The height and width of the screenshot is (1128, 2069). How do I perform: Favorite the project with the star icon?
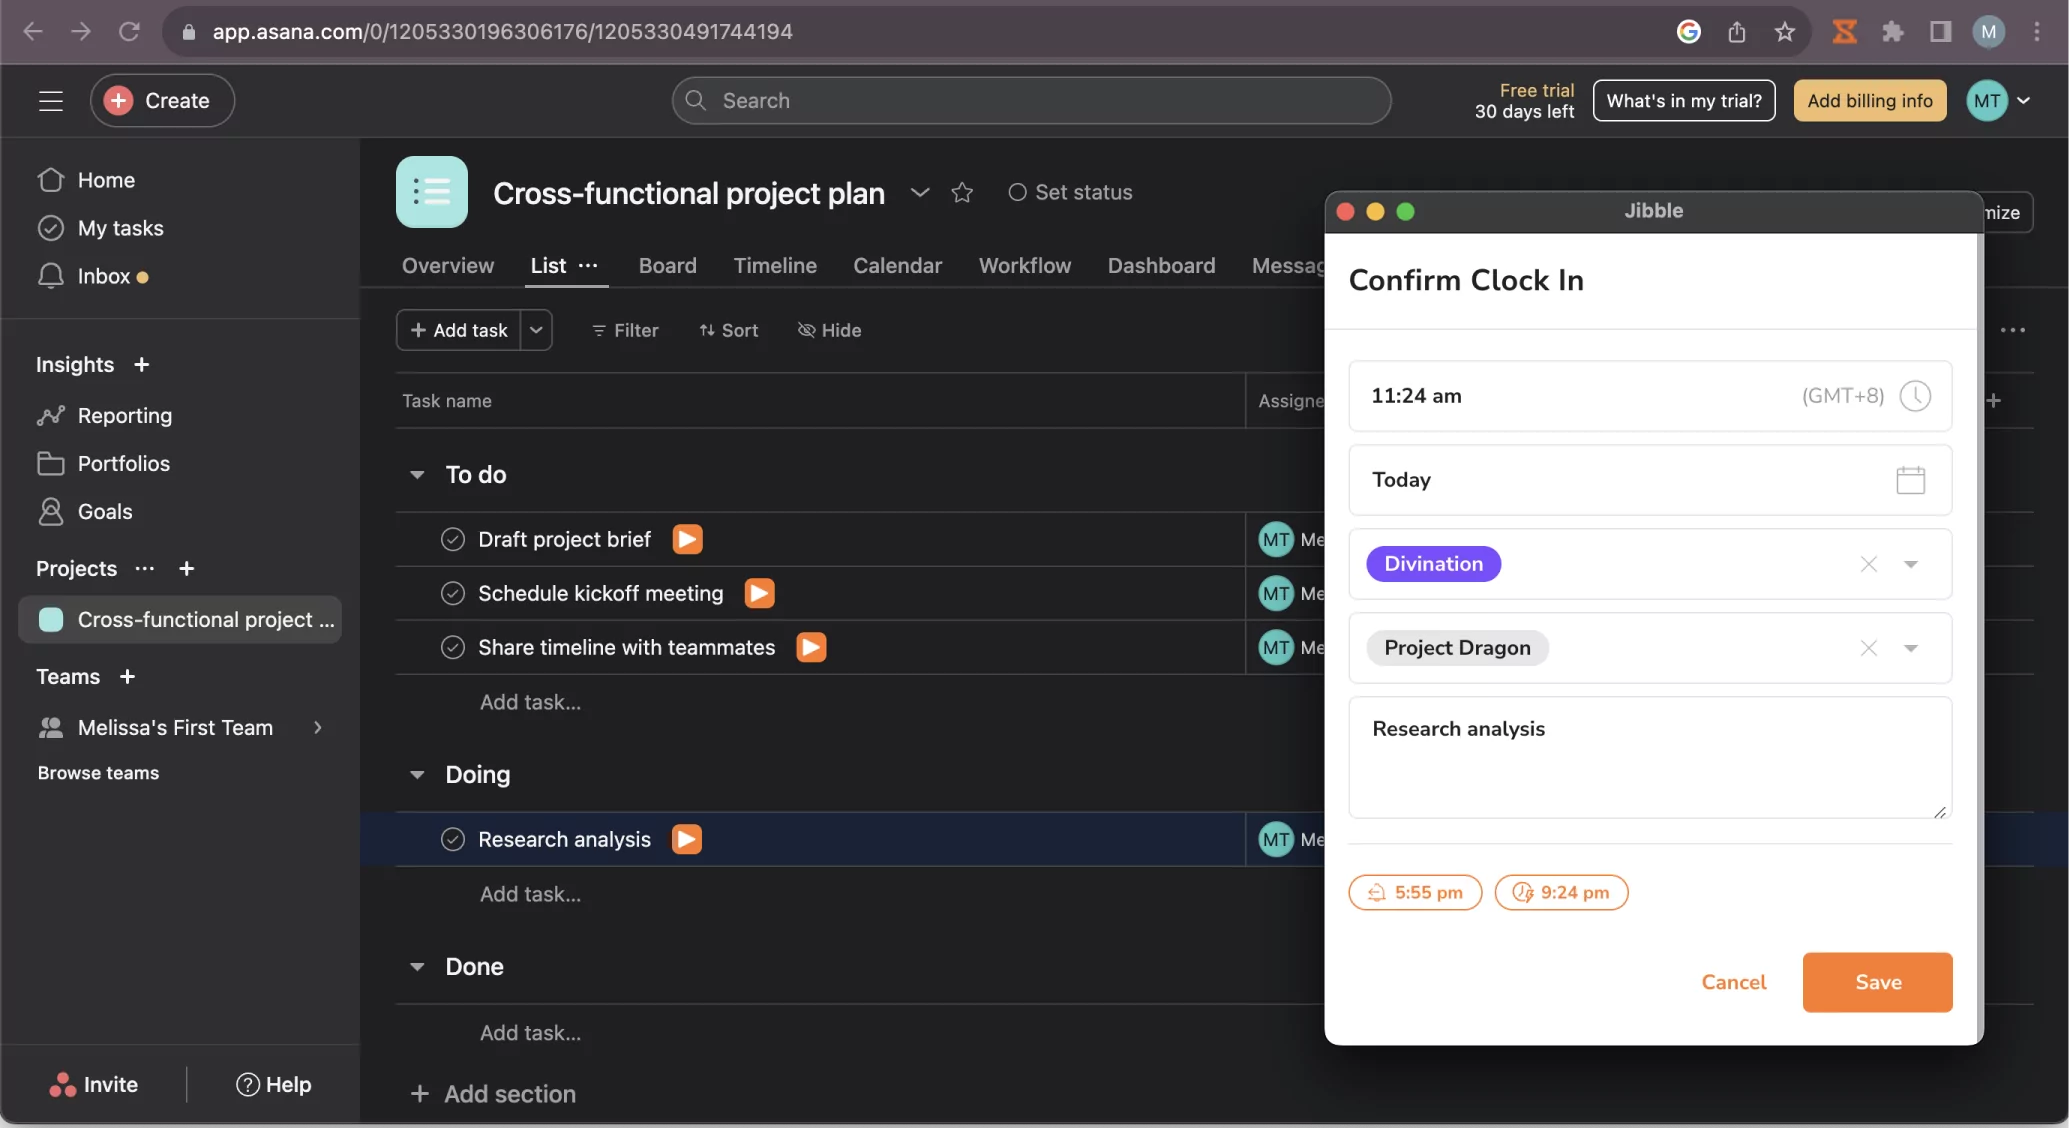[x=962, y=192]
